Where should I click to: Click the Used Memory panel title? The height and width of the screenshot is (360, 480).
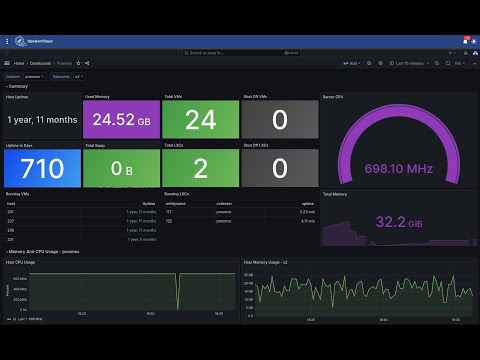click(x=97, y=97)
